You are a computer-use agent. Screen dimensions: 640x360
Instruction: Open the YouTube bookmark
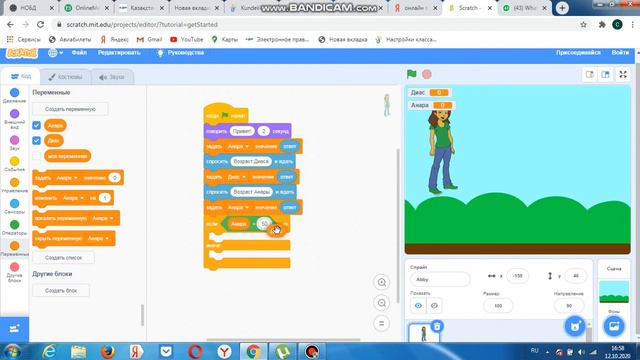(x=187, y=39)
